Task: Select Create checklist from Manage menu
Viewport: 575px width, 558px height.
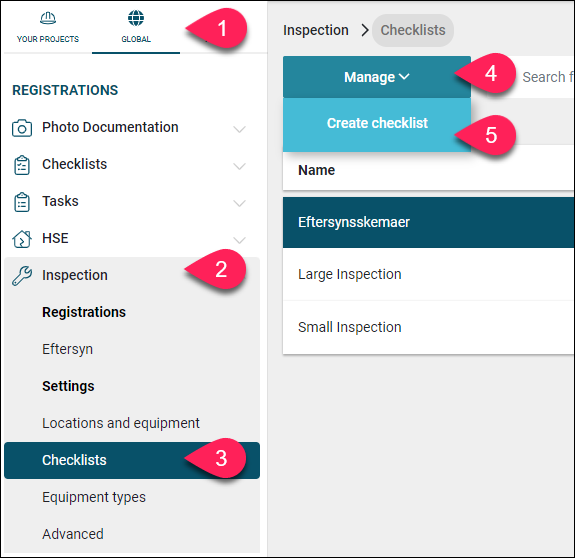Action: pos(377,124)
